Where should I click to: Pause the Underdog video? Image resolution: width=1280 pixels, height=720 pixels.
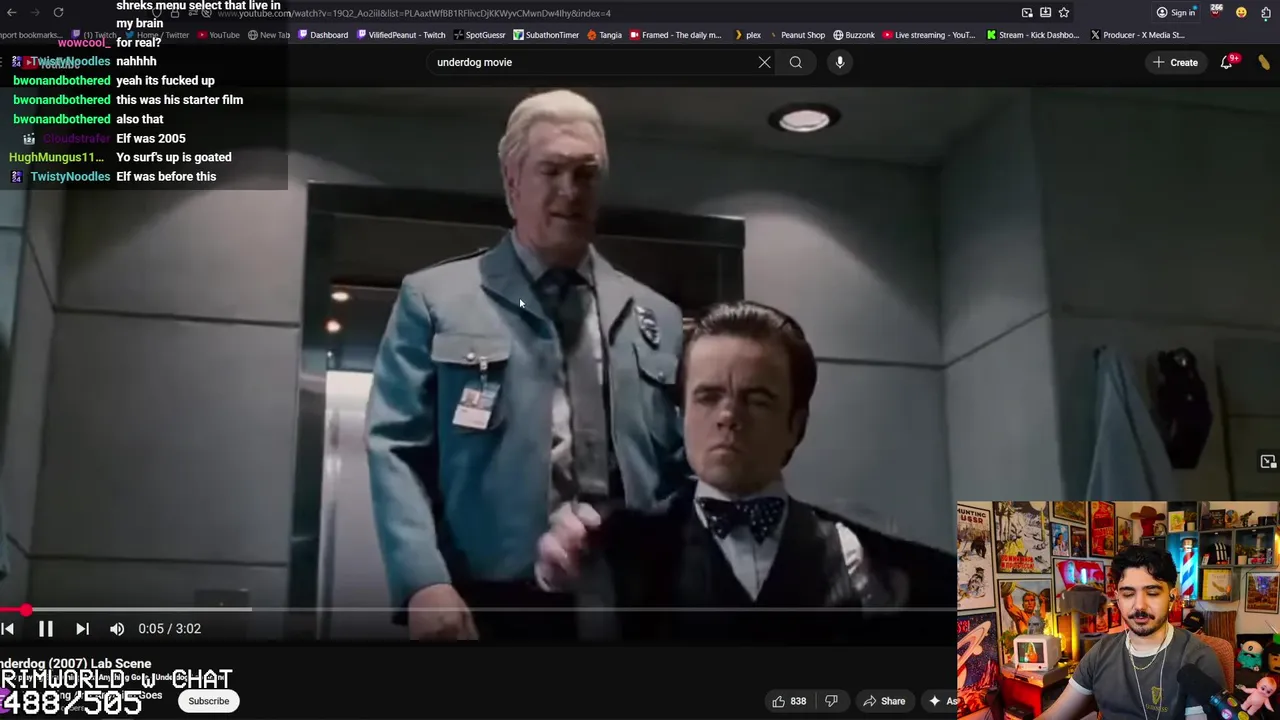[x=45, y=629]
